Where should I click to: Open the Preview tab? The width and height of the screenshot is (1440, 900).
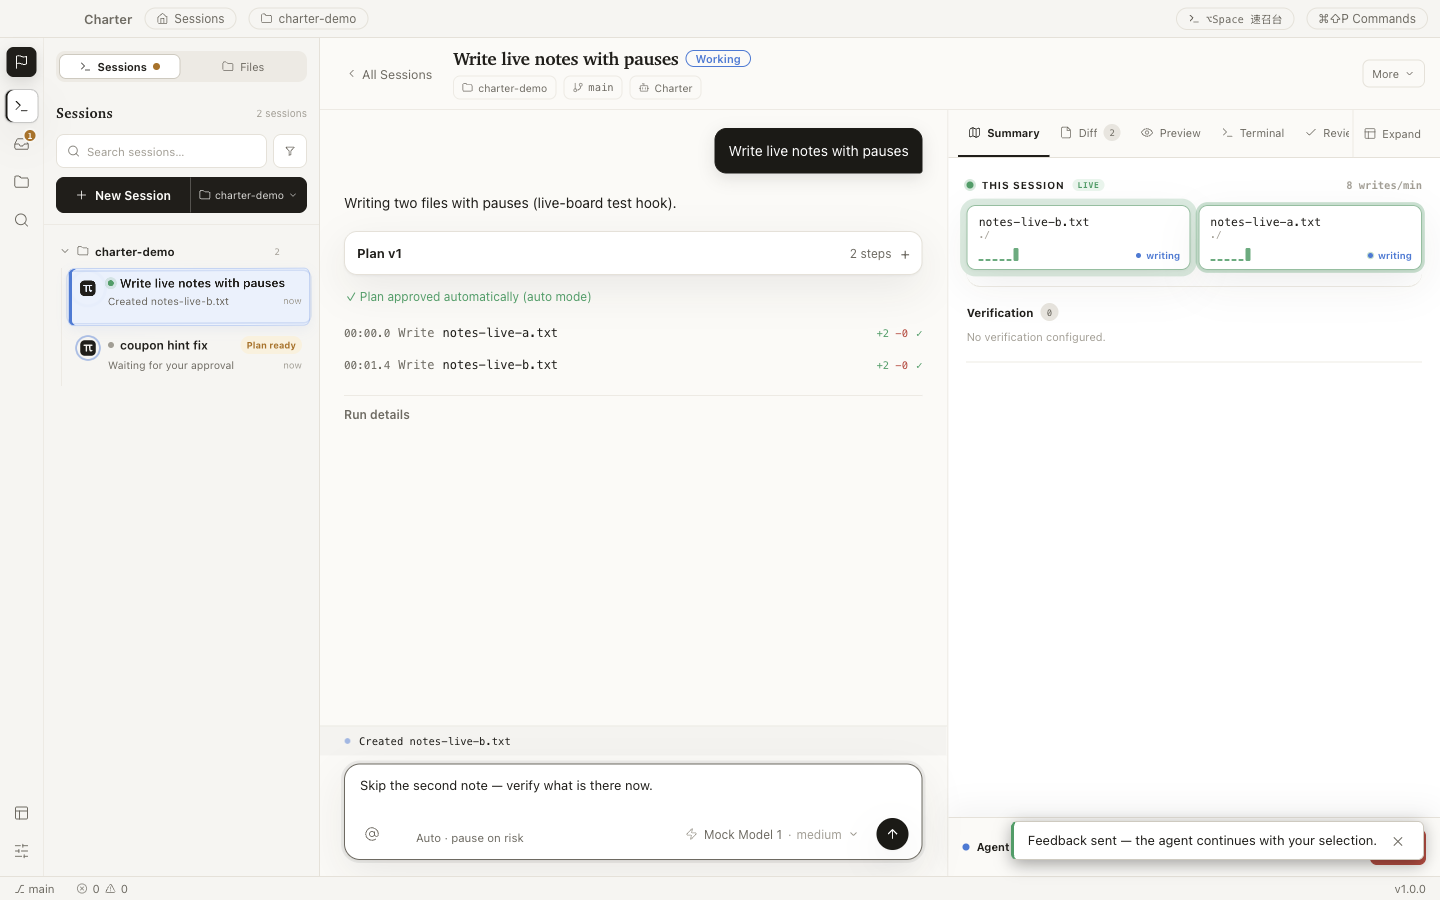pyautogui.click(x=1171, y=133)
